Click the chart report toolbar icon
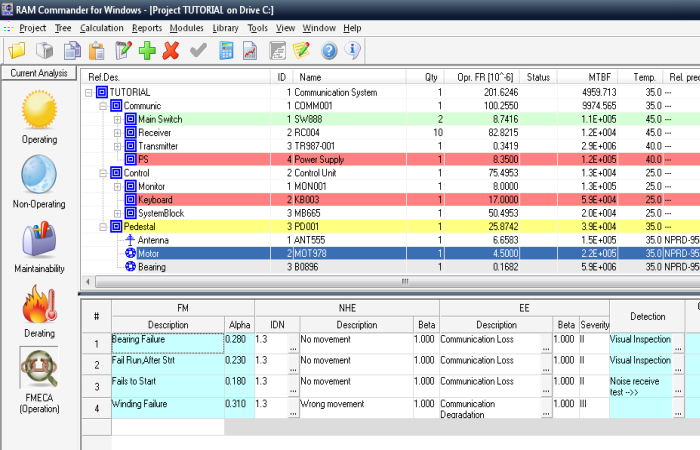 click(x=250, y=50)
